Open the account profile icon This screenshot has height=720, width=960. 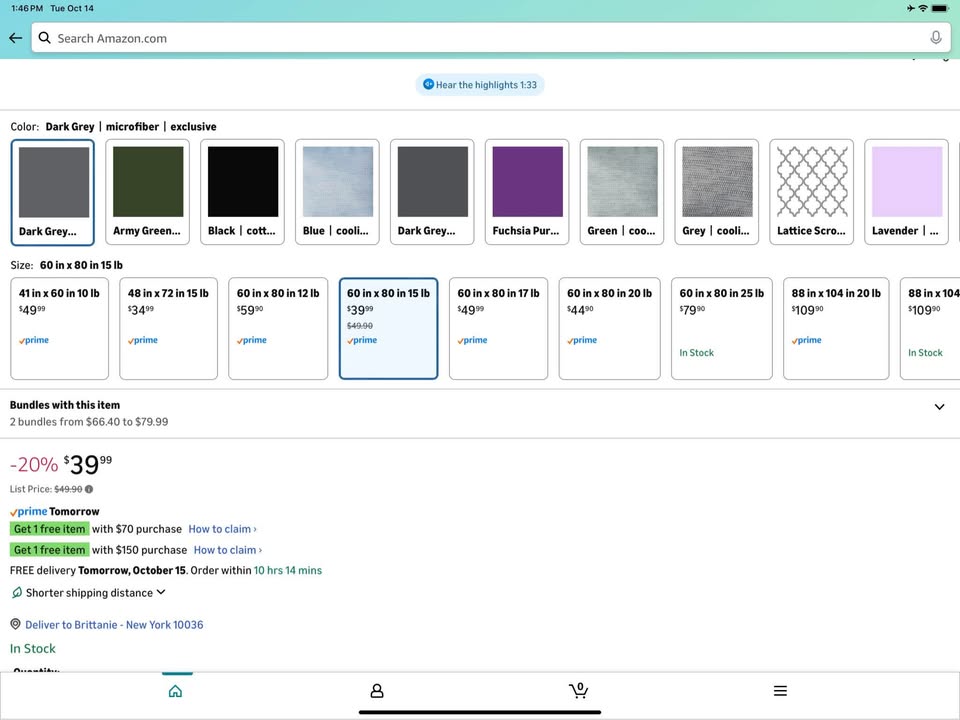click(x=377, y=690)
